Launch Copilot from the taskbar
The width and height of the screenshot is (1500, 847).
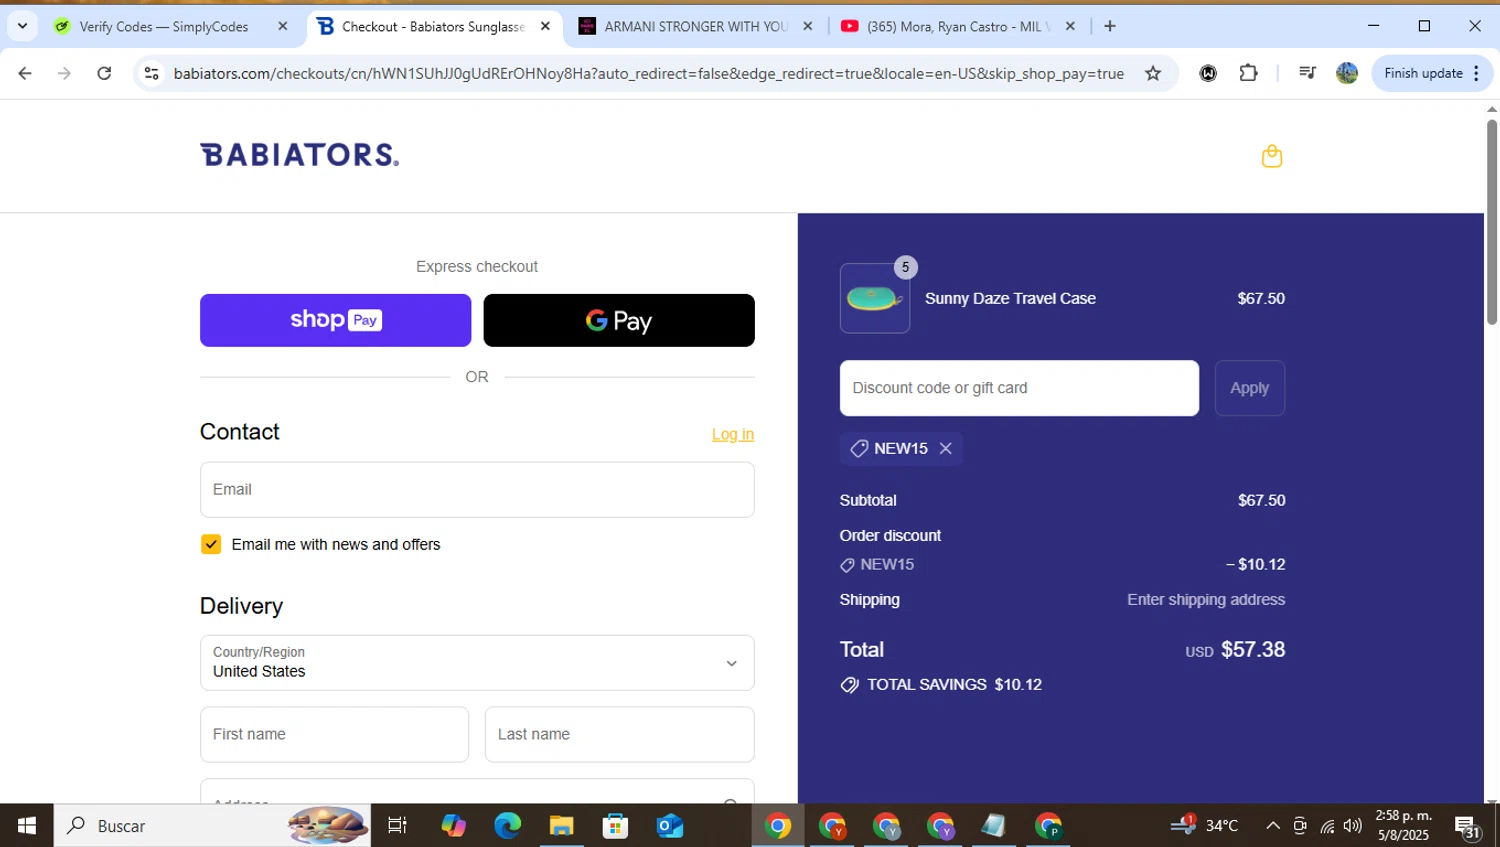454,826
